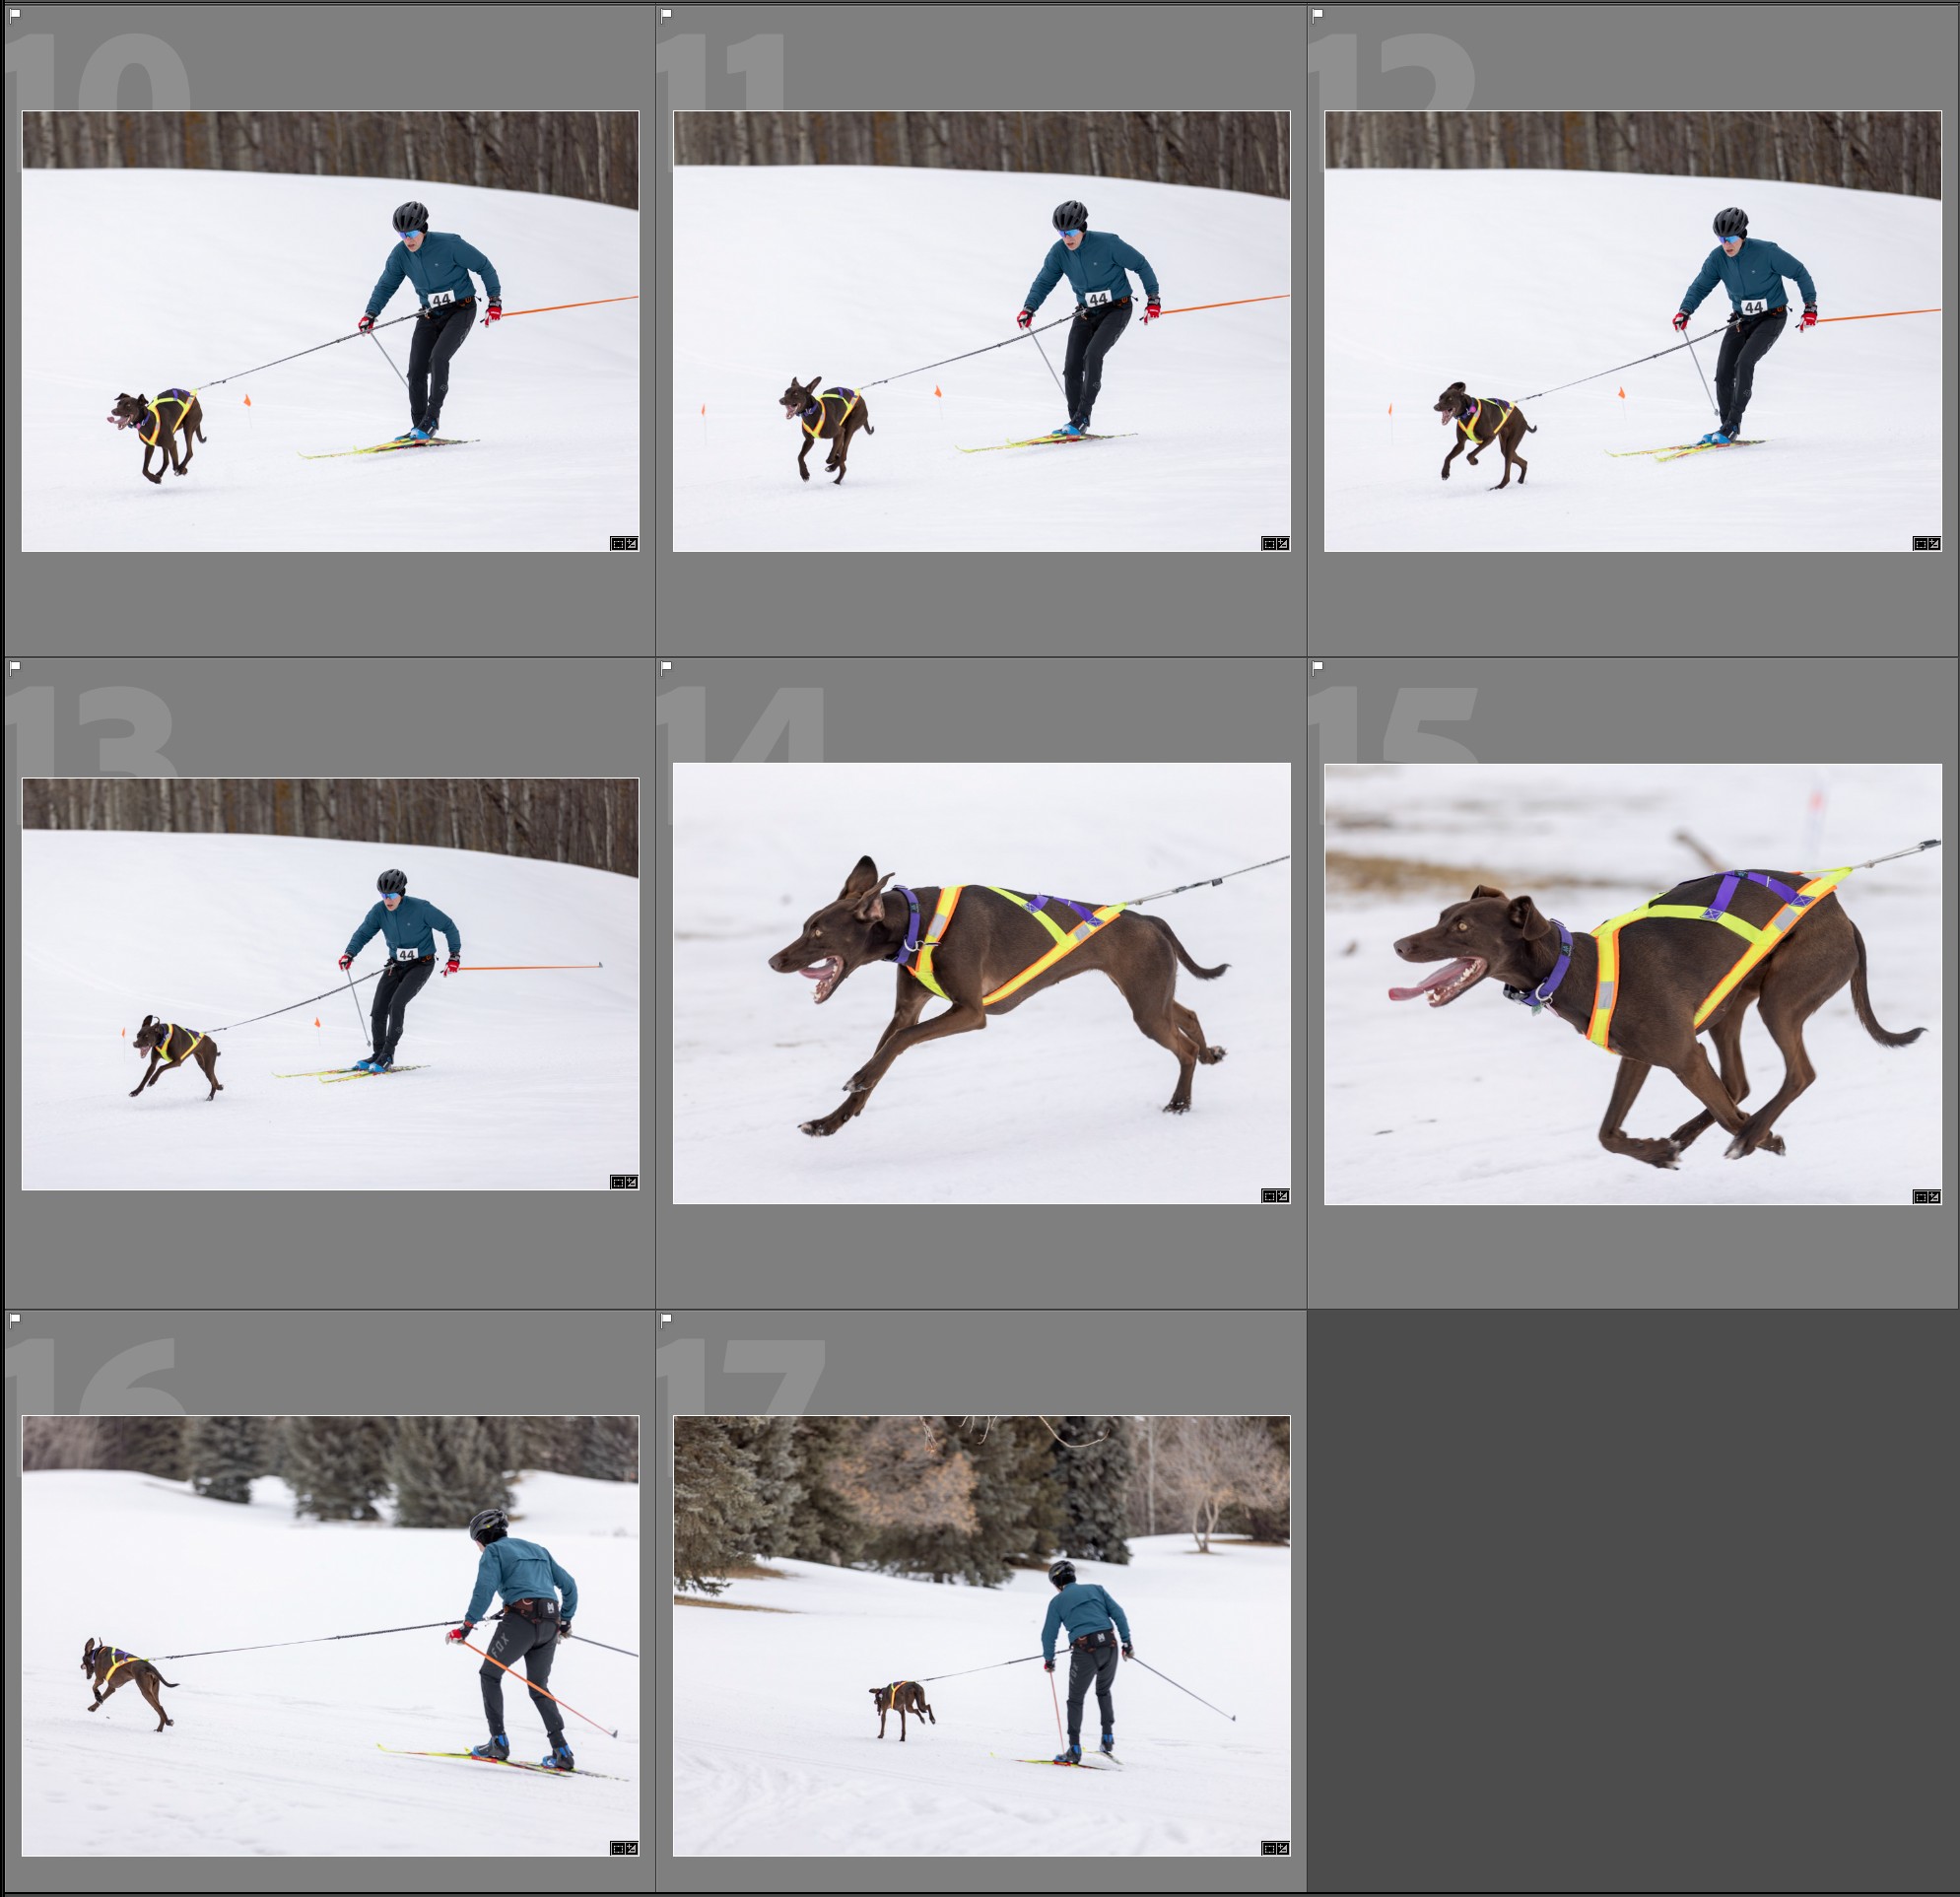Toggle the pick flag on photo 12
The height and width of the screenshot is (1897, 1960).
[x=1317, y=15]
